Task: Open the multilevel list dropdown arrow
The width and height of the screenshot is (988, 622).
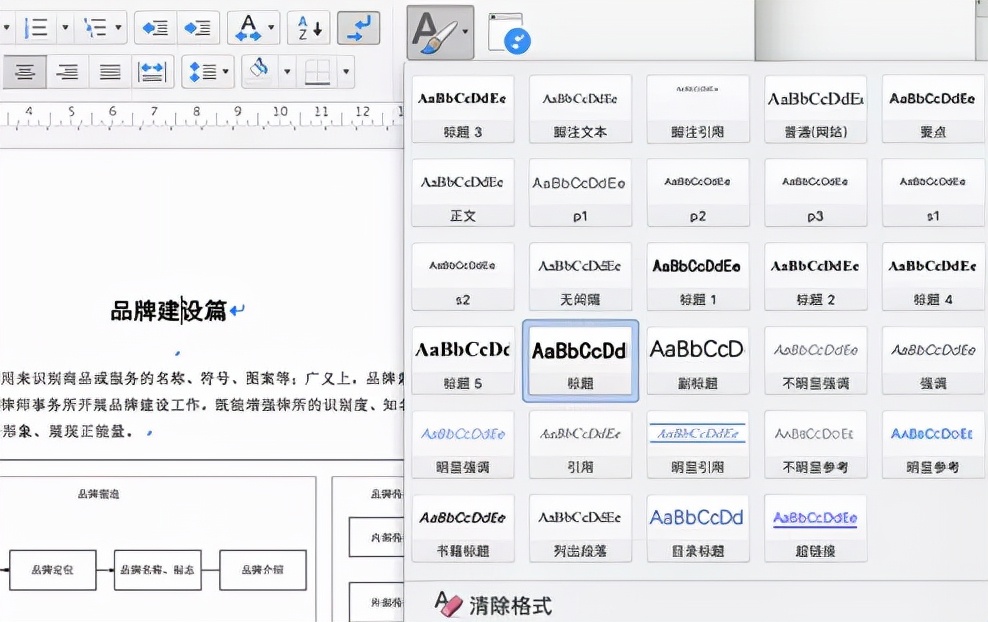Action: (117, 27)
